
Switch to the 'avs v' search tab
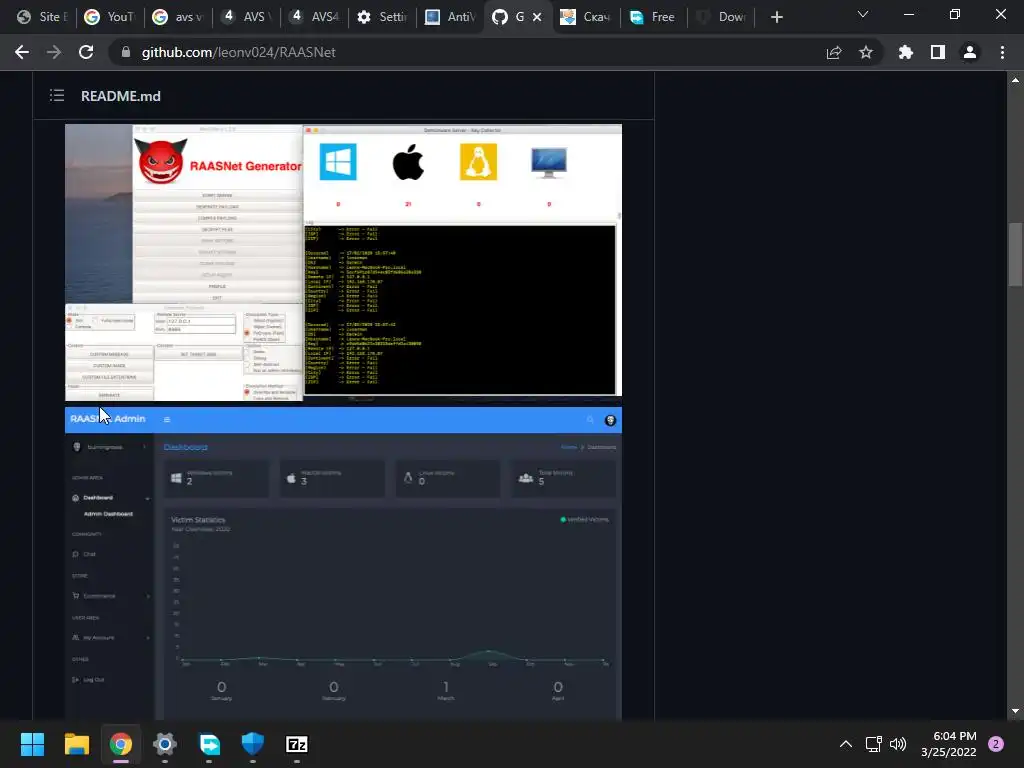(178, 17)
